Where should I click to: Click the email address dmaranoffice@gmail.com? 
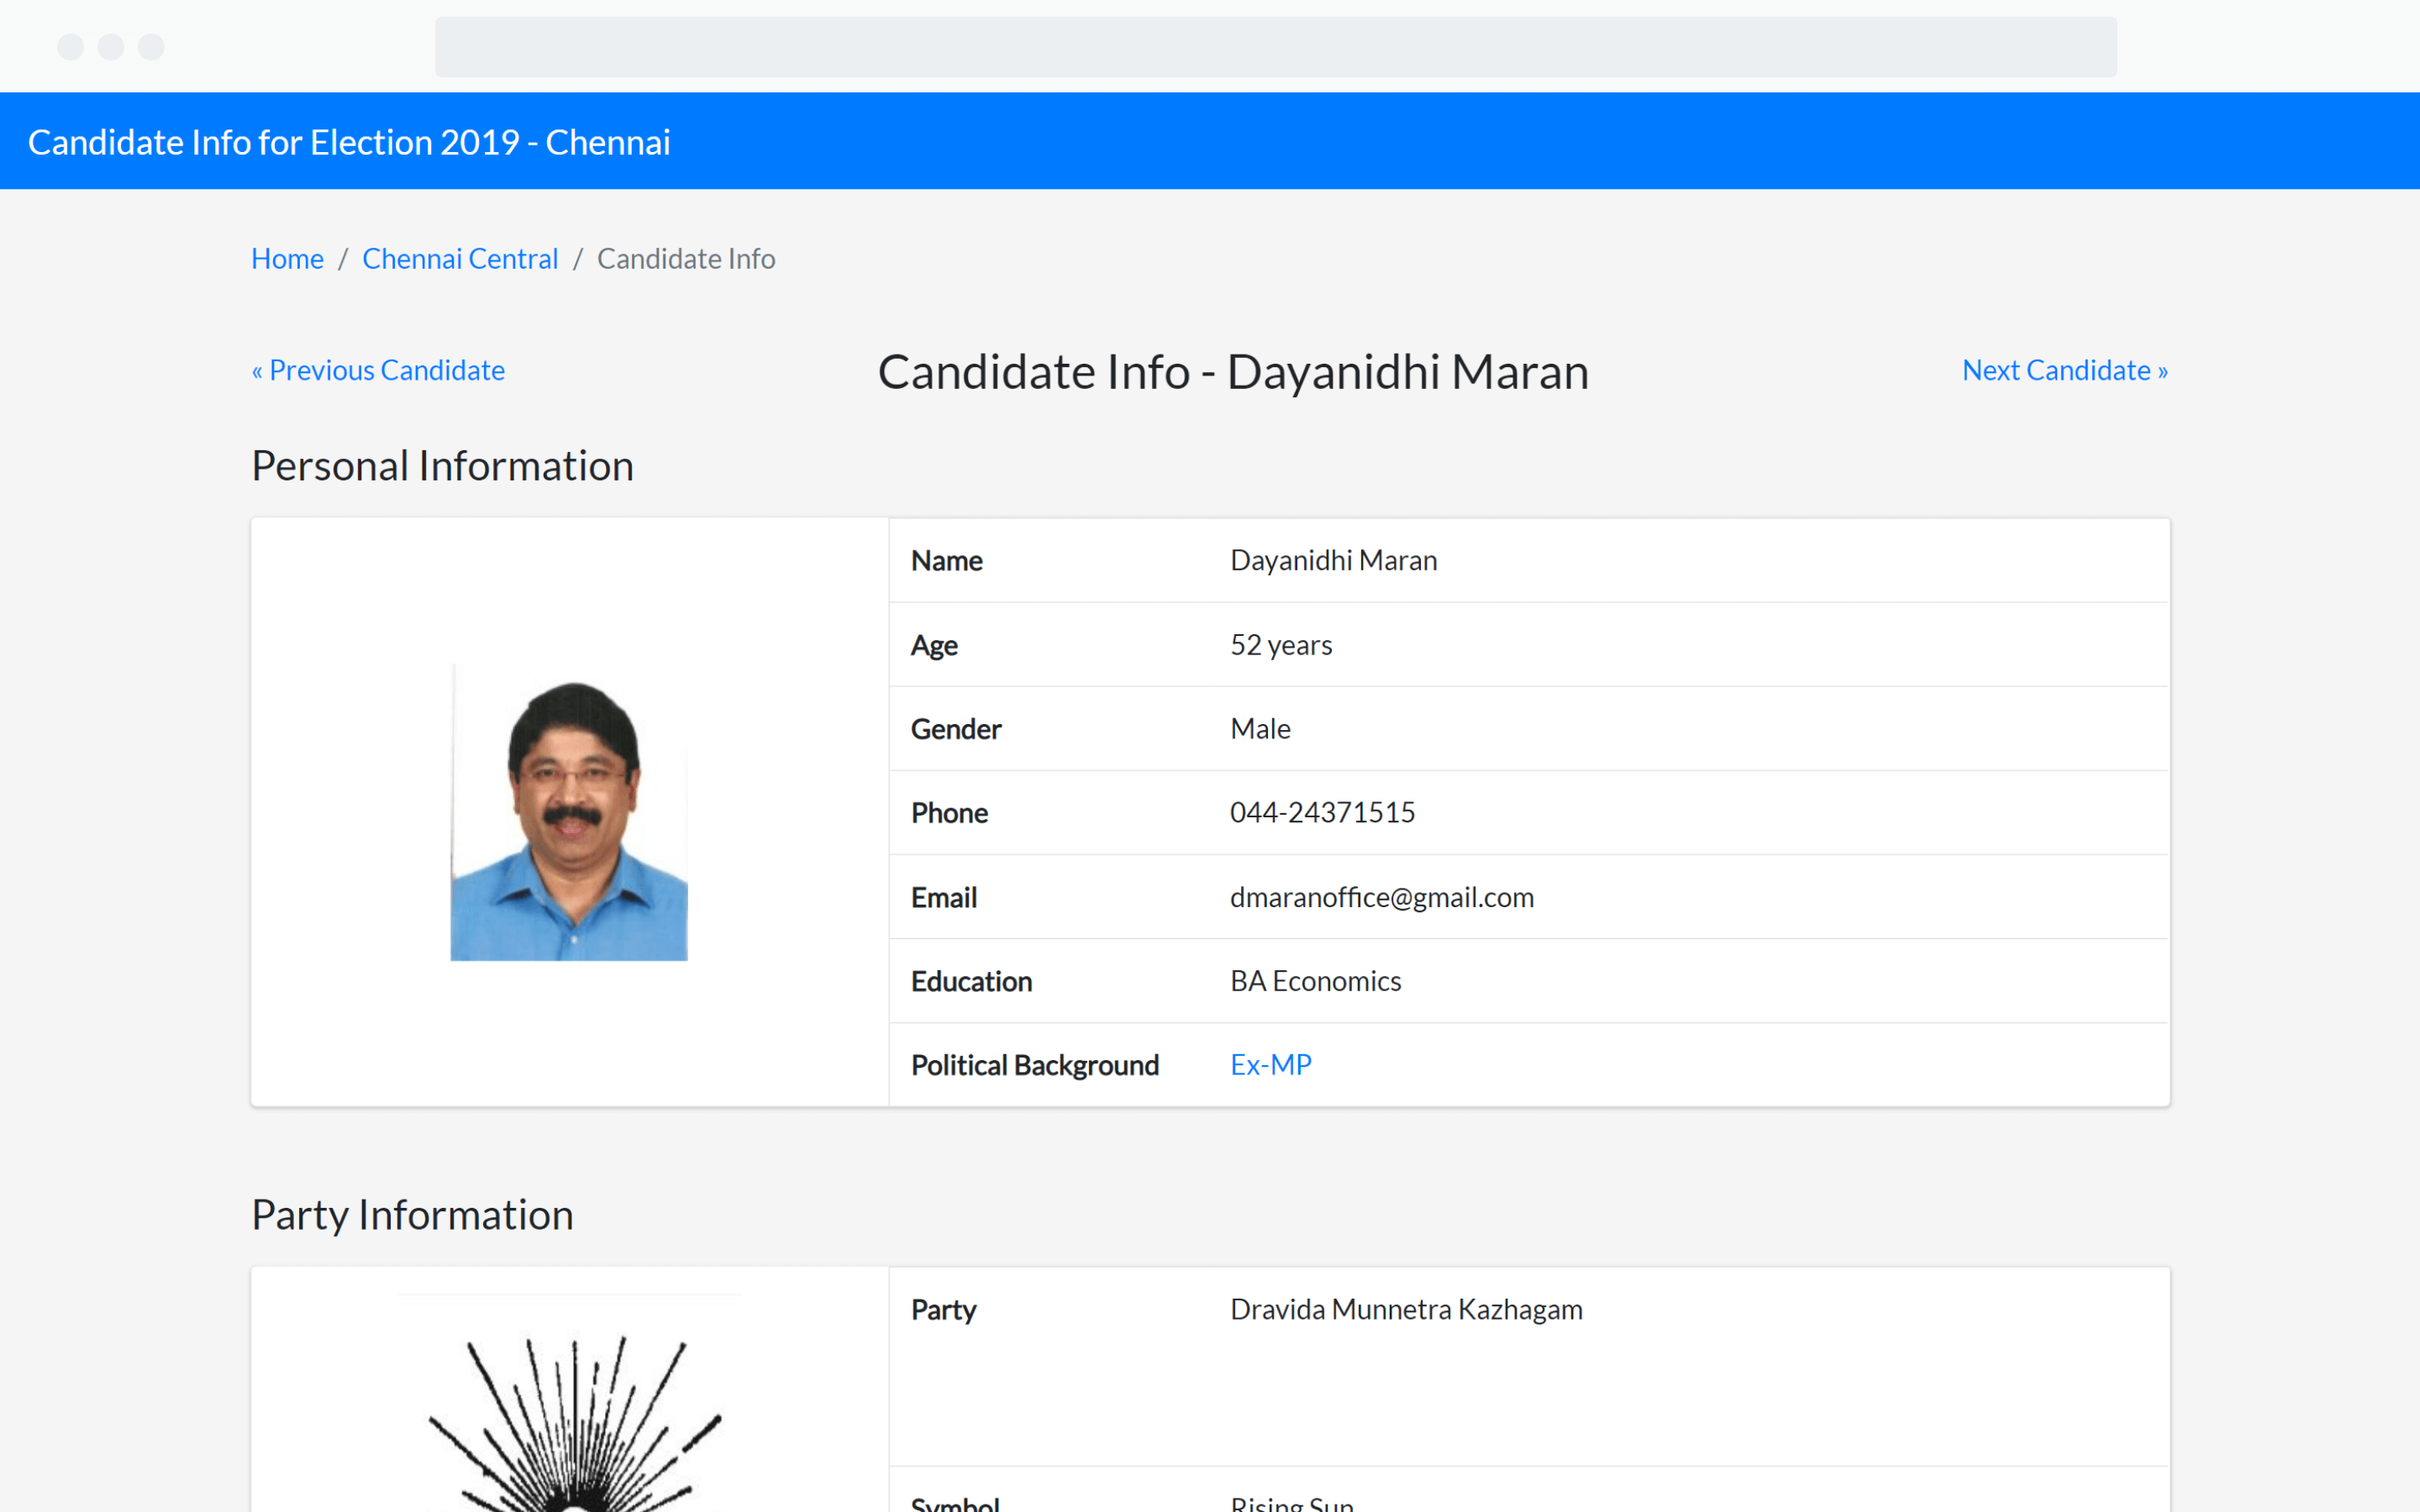pos(1381,897)
